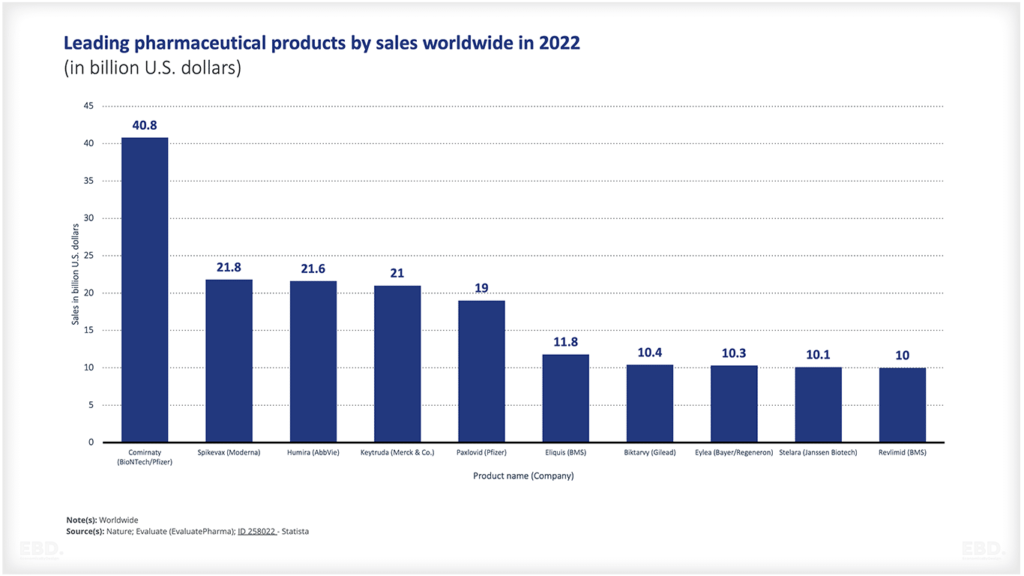Screen dimensions: 1024x576
Task: Click the 40.8 value label
Action: [145, 126]
